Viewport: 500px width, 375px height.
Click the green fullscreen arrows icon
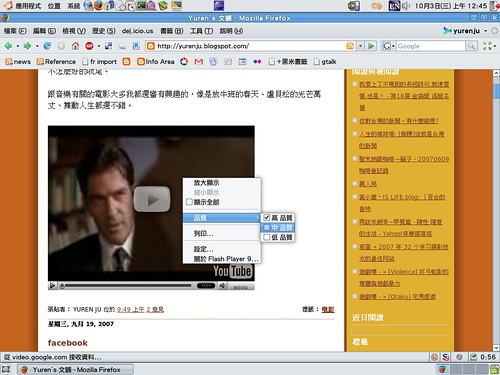pos(487,46)
